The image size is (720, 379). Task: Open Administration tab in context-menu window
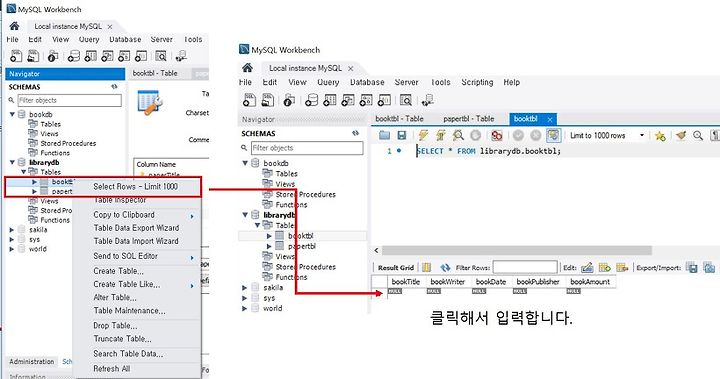click(x=32, y=362)
